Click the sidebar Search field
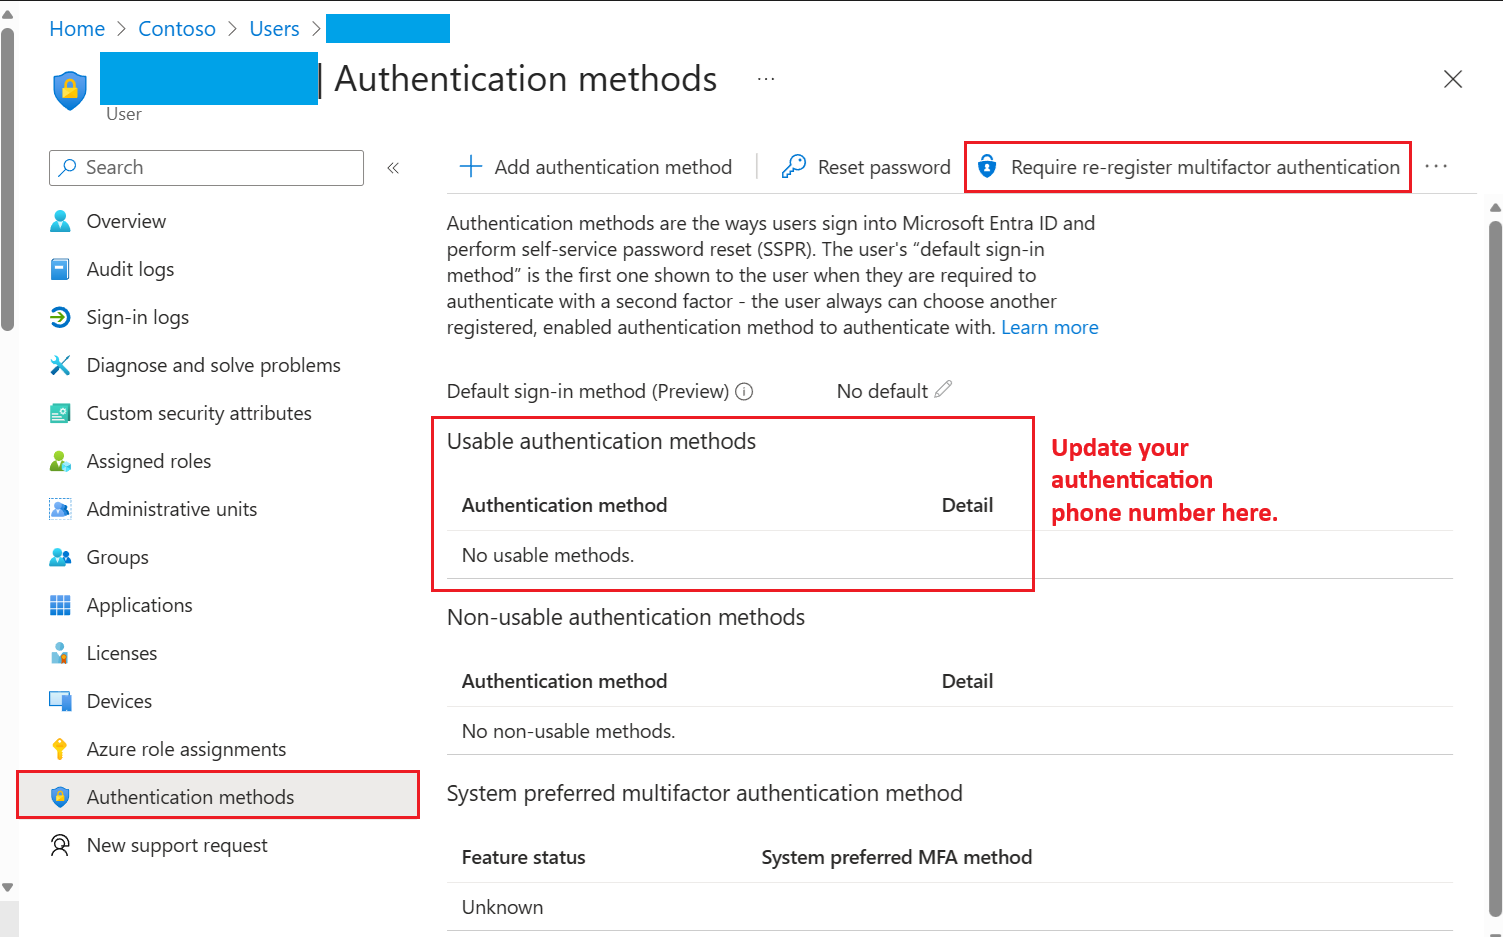Image resolution: width=1503 pixels, height=937 pixels. (x=206, y=168)
